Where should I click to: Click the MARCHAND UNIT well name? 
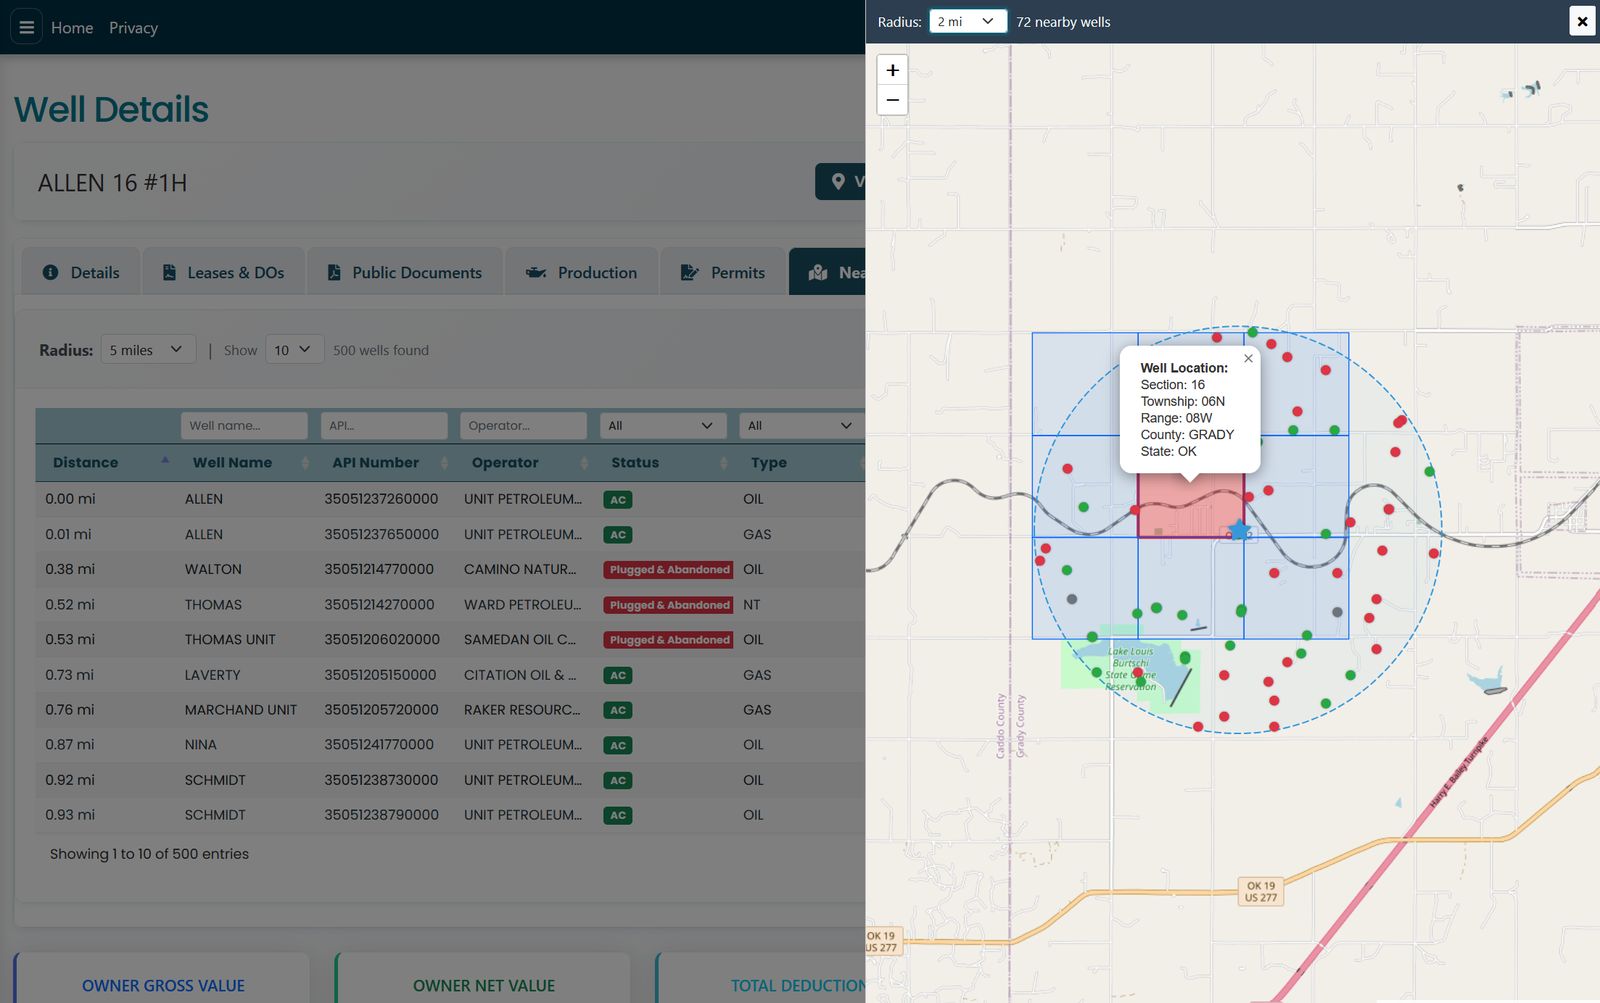[241, 709]
